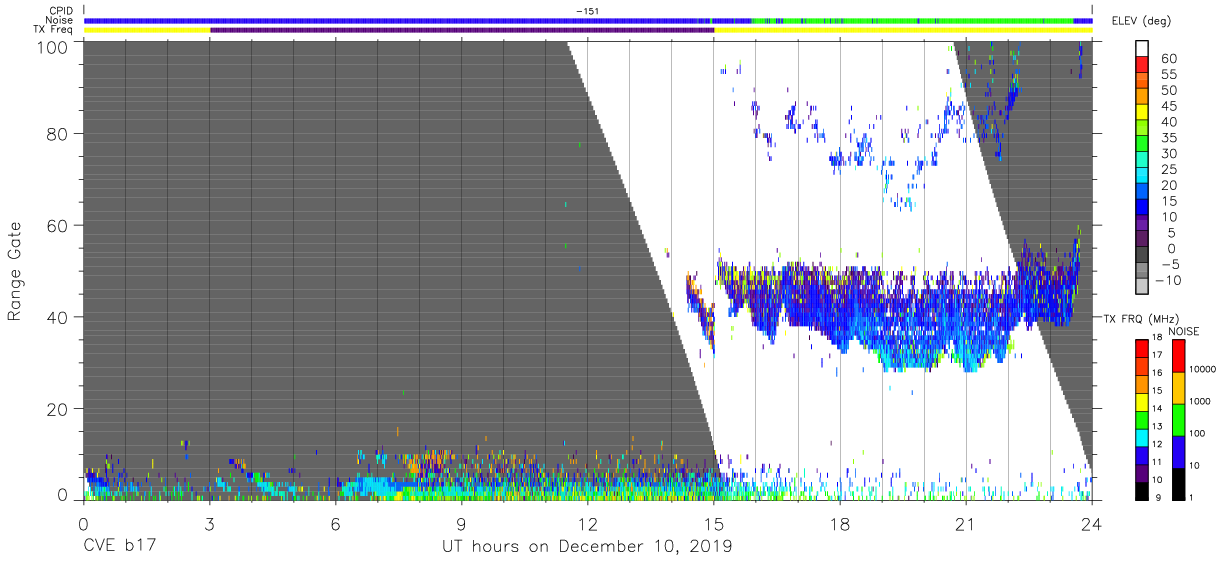Click the "12" tick label on the x-axis

point(588,524)
